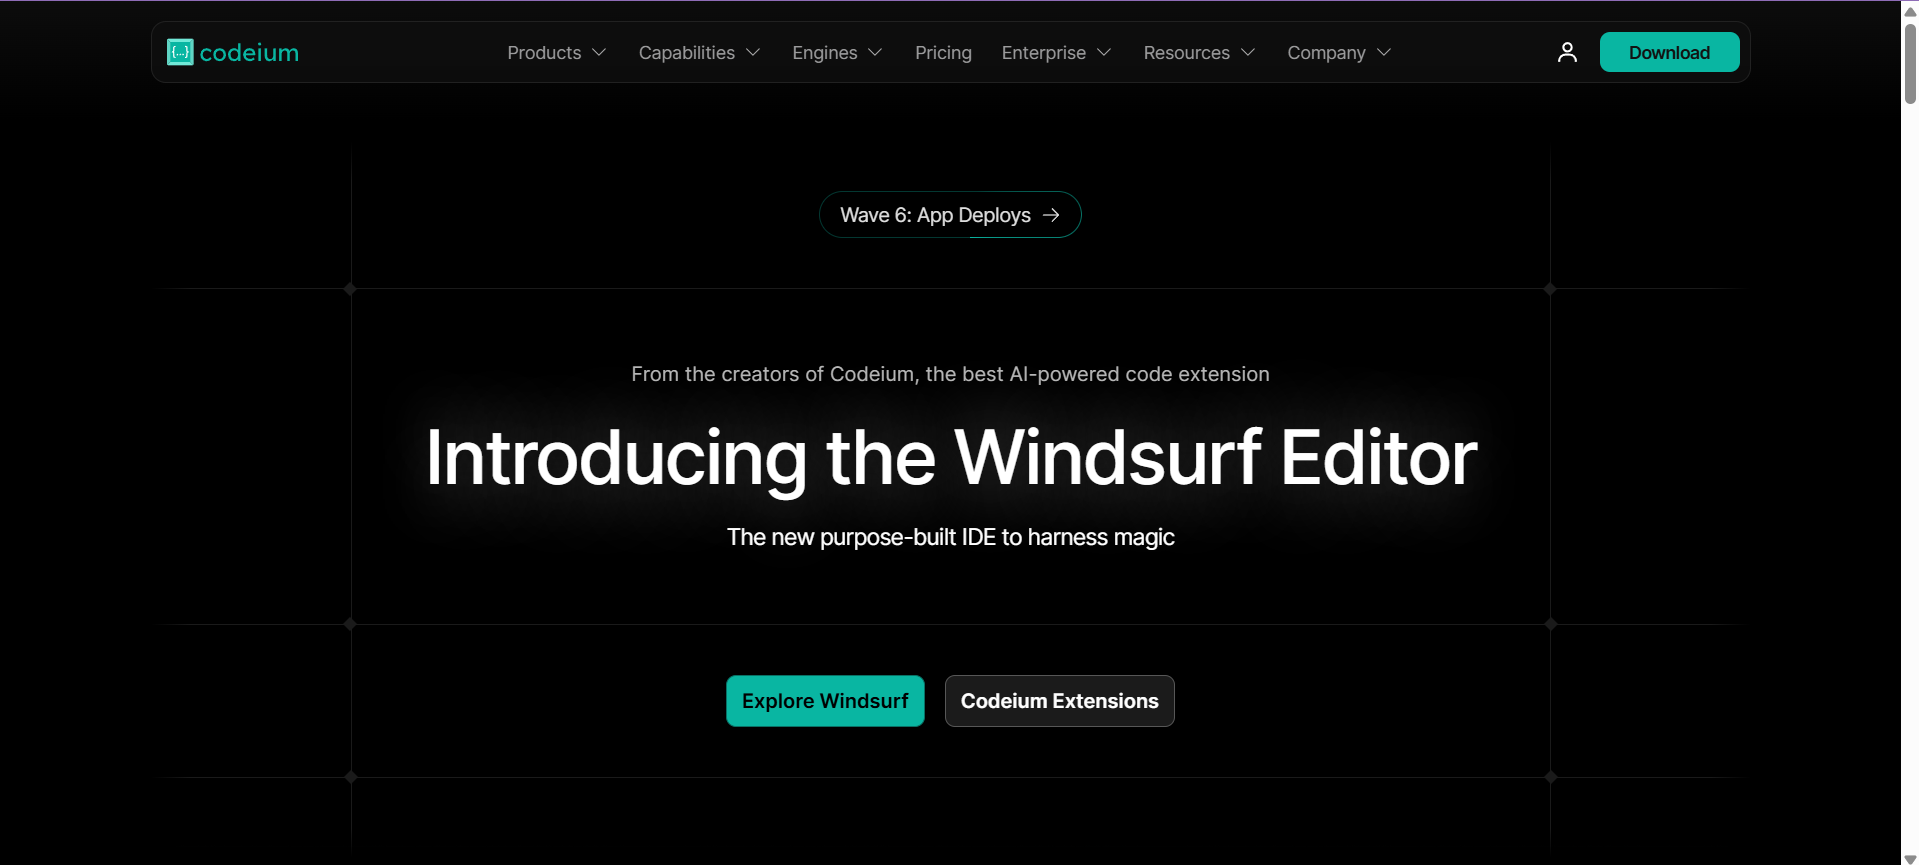1919x865 pixels.
Task: Click the Explore Windsurf button
Action: 825,701
